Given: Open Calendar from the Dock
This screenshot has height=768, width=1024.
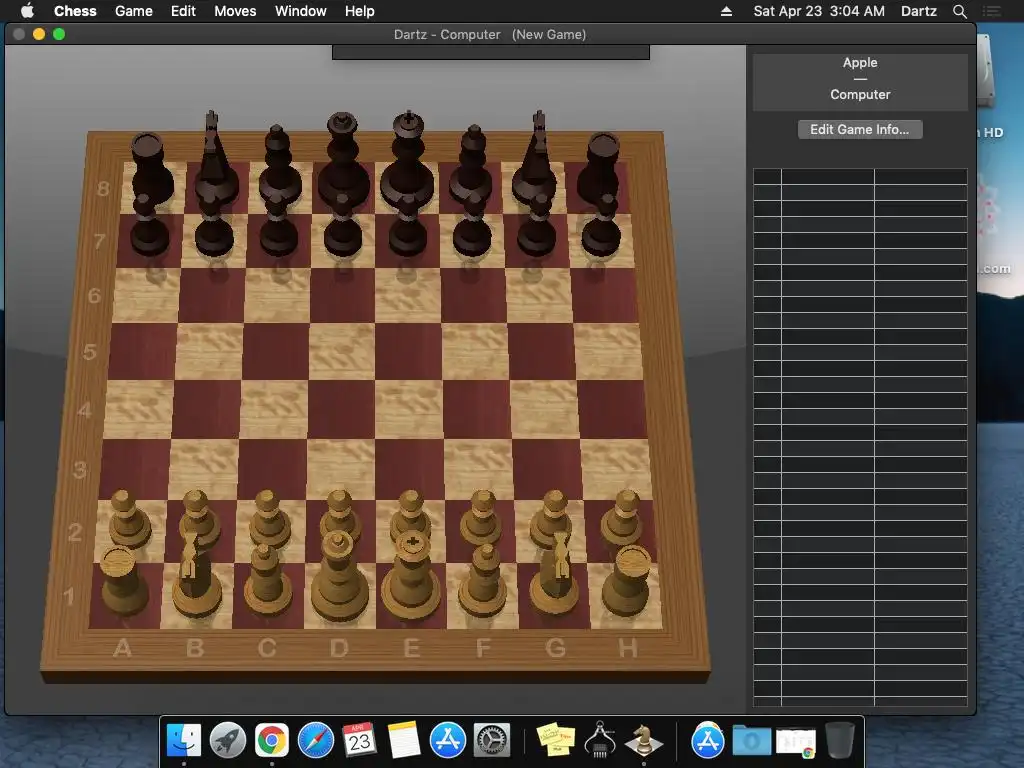Looking at the screenshot, I should [359, 740].
